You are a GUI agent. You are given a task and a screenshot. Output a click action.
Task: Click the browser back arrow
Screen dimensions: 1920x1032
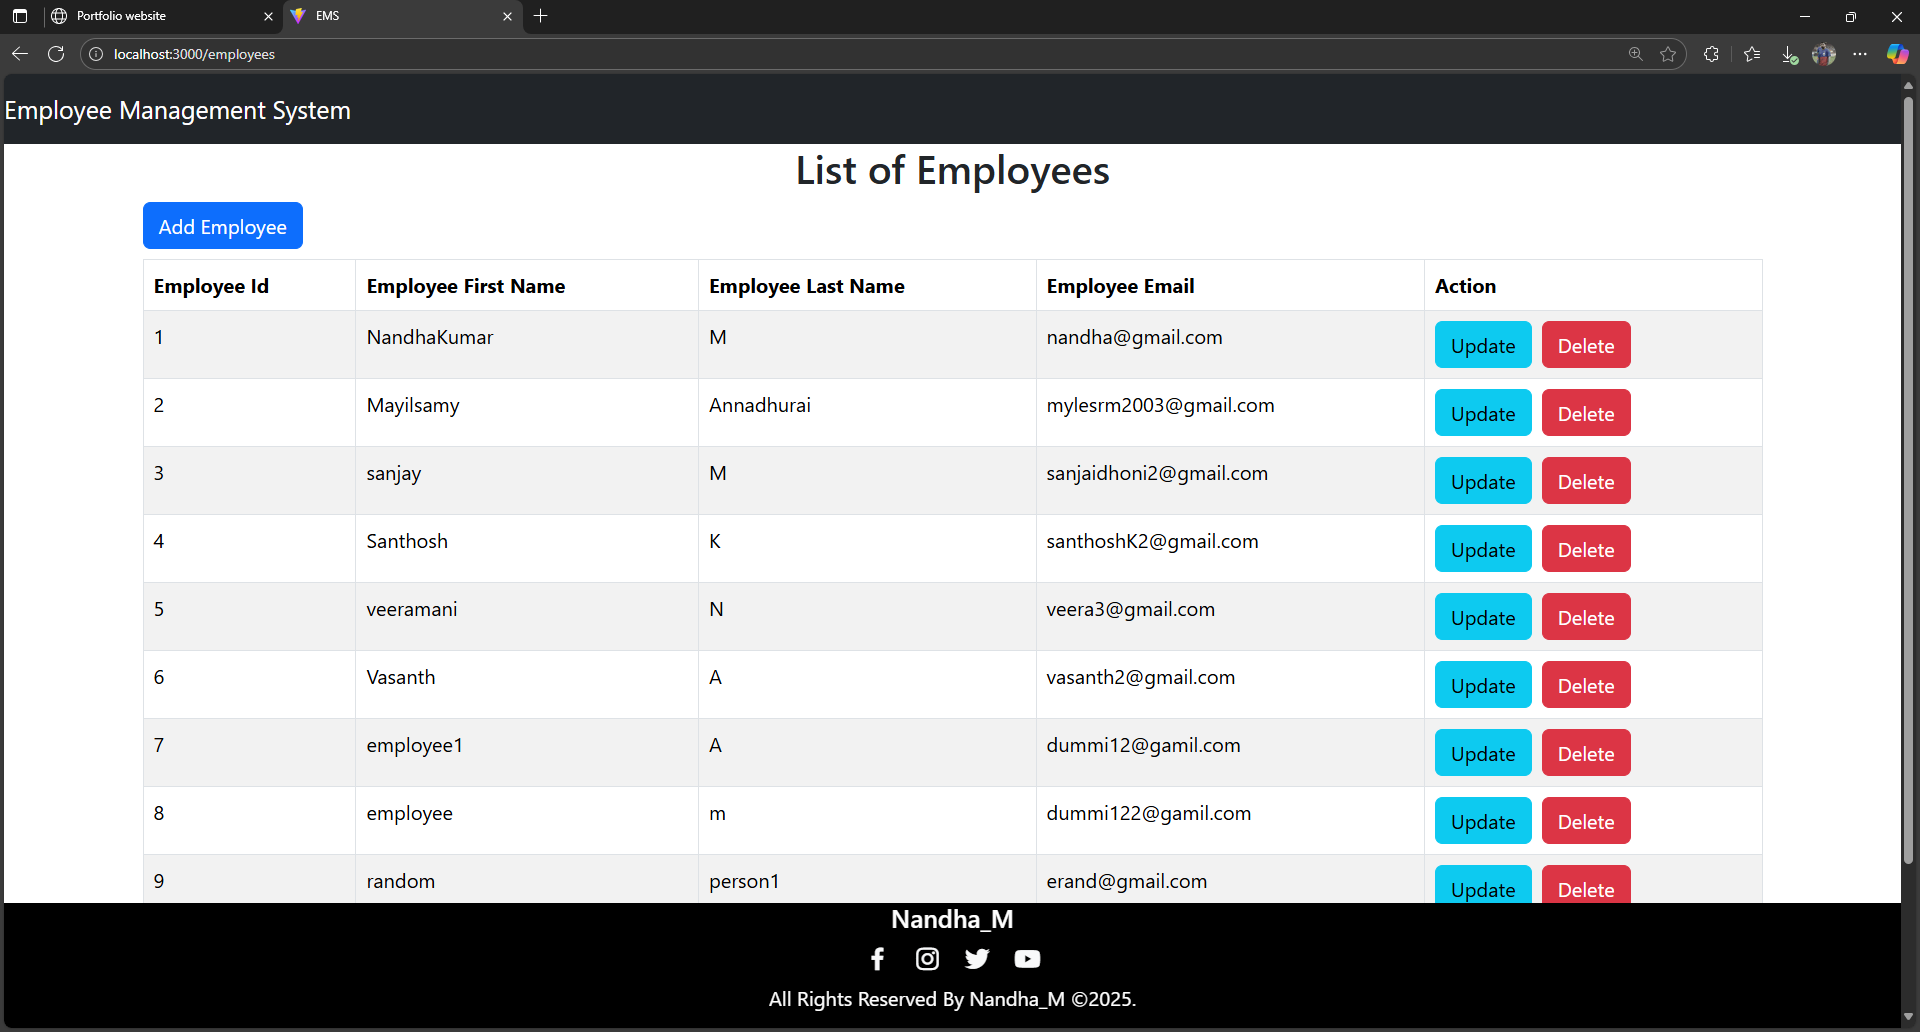[20, 54]
